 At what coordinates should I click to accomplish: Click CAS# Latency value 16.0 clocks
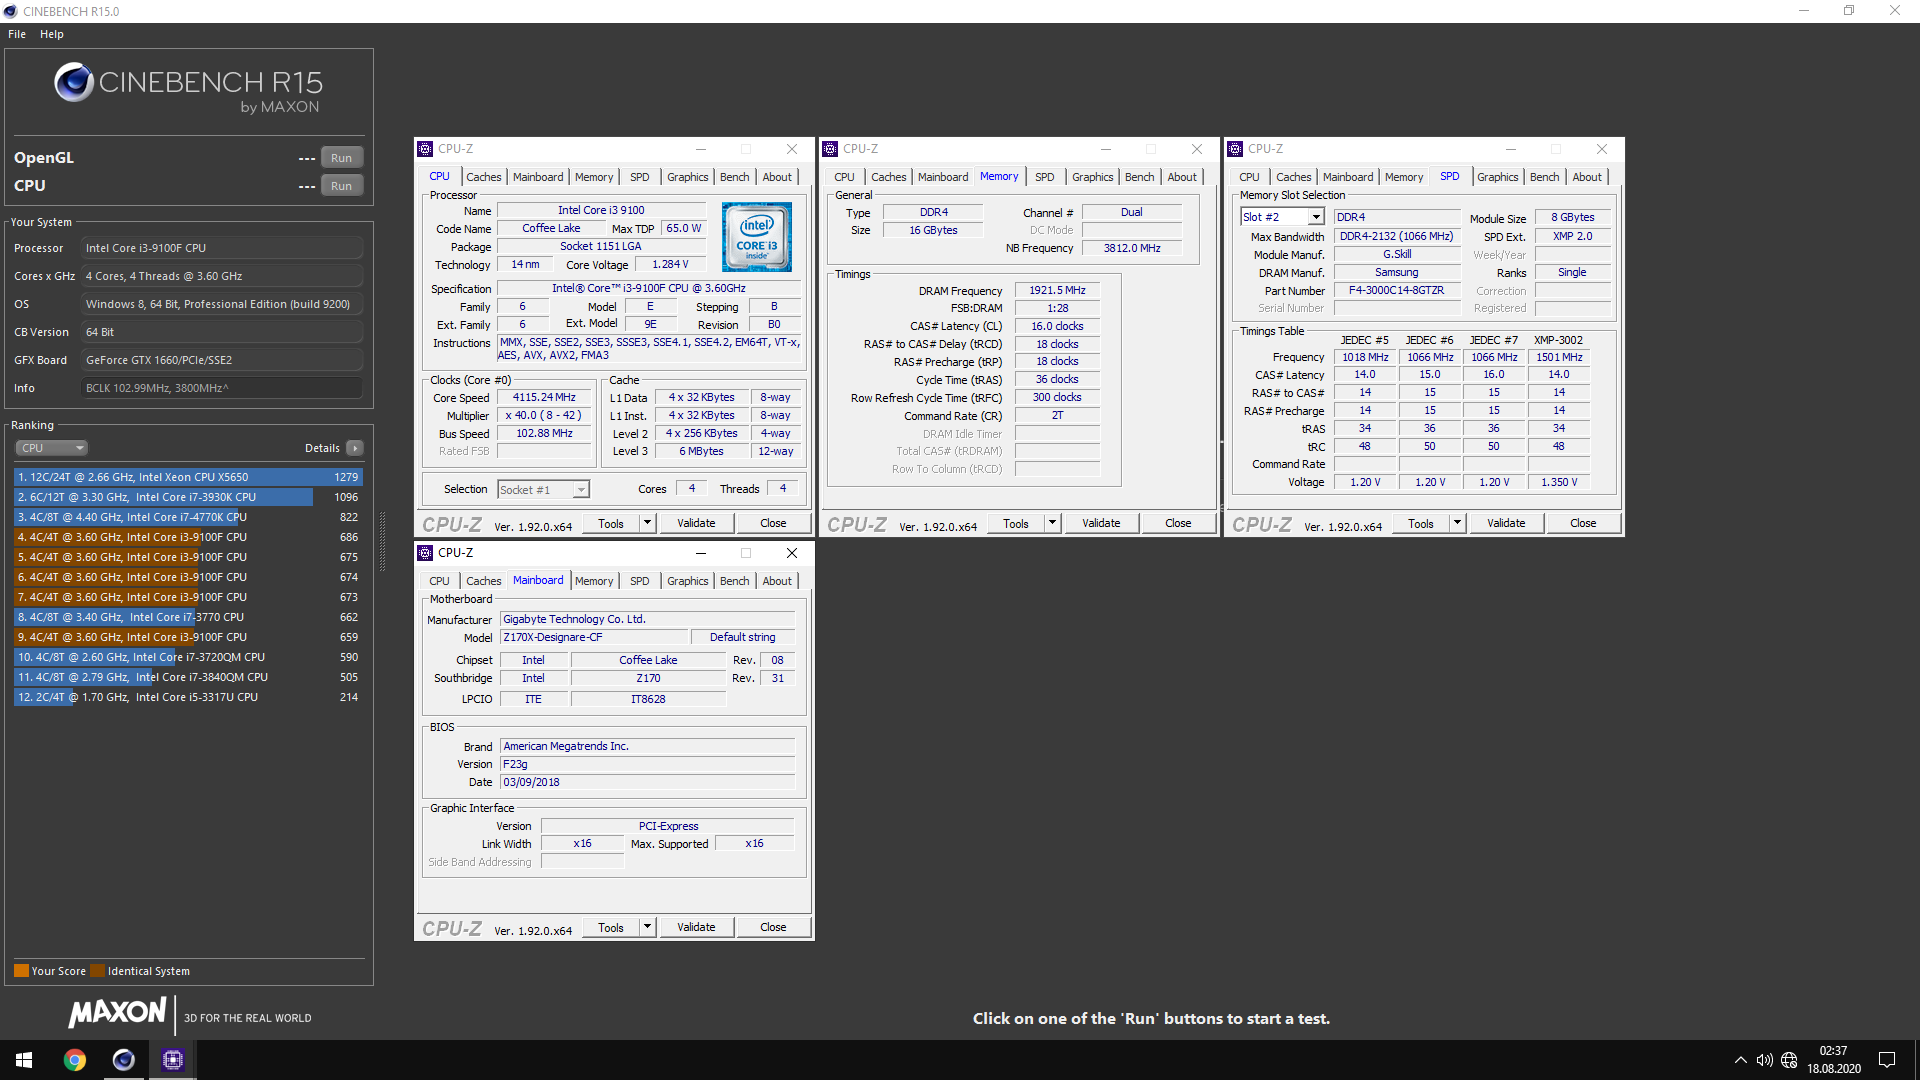(x=1057, y=326)
